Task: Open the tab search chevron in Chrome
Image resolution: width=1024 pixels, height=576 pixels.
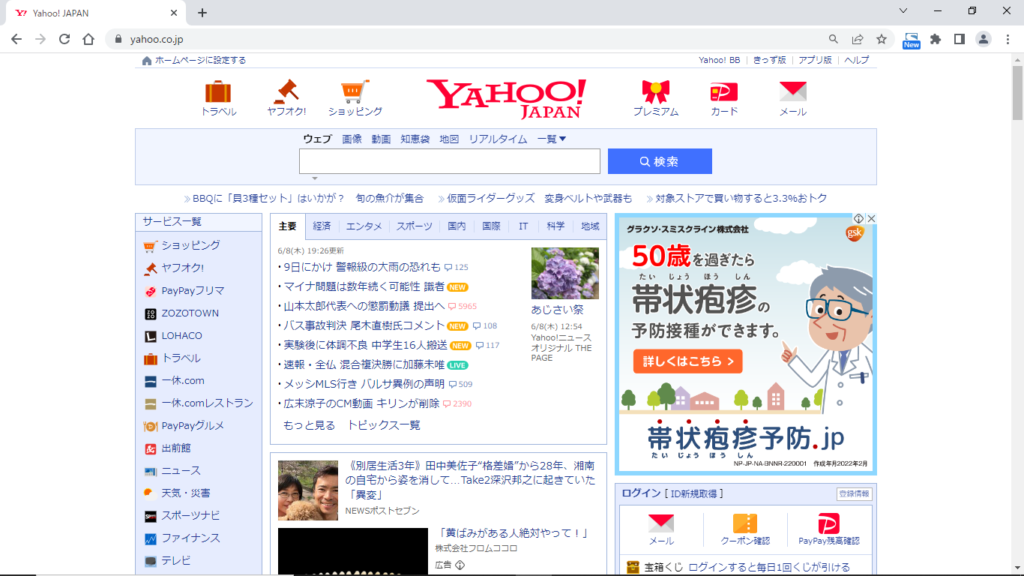Action: 903,11
